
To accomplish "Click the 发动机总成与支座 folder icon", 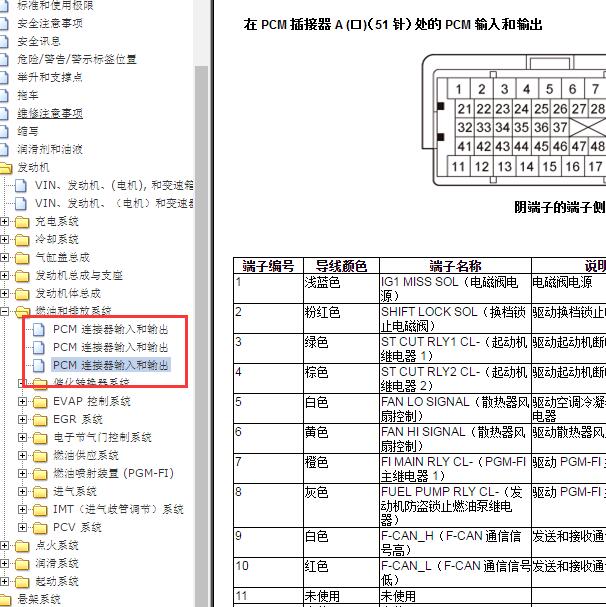I will pyautogui.click(x=22, y=276).
